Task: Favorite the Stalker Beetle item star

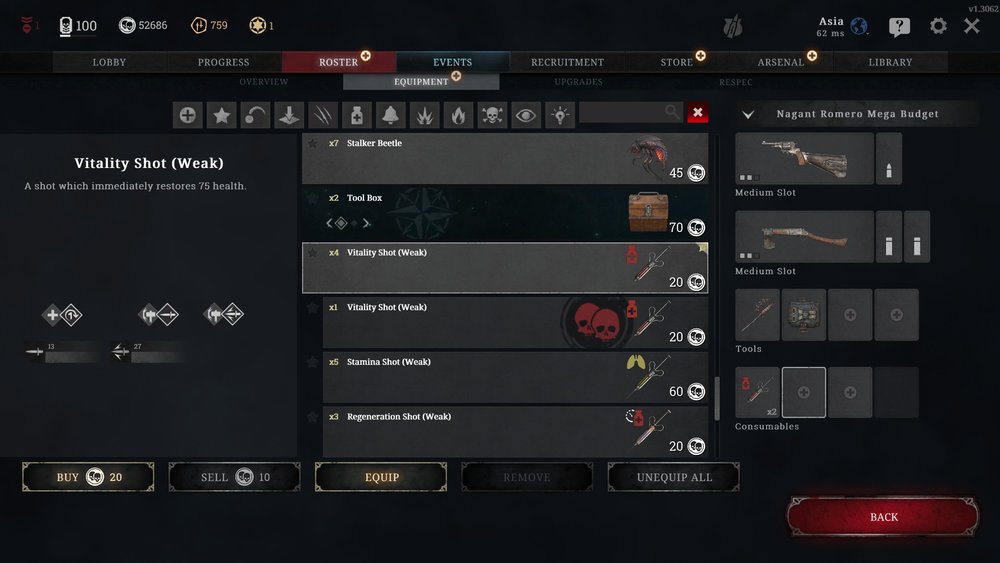Action: point(312,143)
